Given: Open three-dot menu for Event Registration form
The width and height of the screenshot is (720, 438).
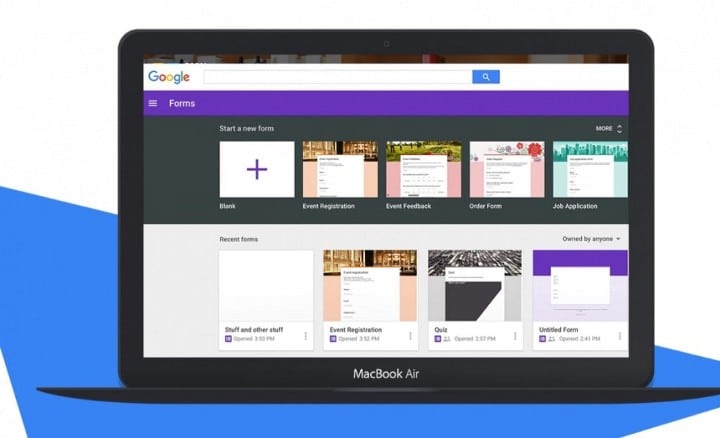Looking at the screenshot, I should tap(410, 336).
